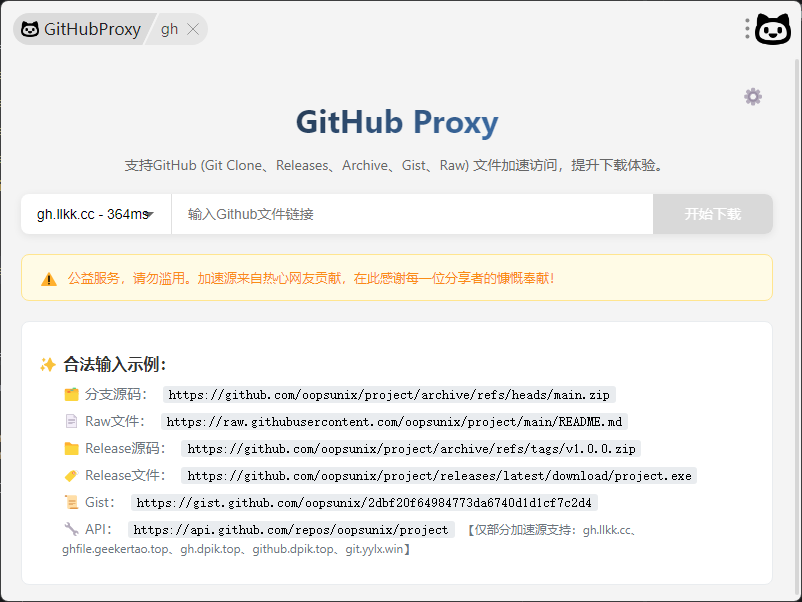Select the gist.github.com example URL
Image resolution: width=802 pixels, height=602 pixels.
click(364, 503)
